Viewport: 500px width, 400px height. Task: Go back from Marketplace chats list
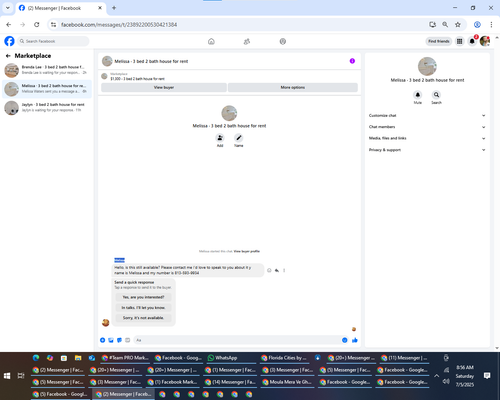click(x=8, y=56)
